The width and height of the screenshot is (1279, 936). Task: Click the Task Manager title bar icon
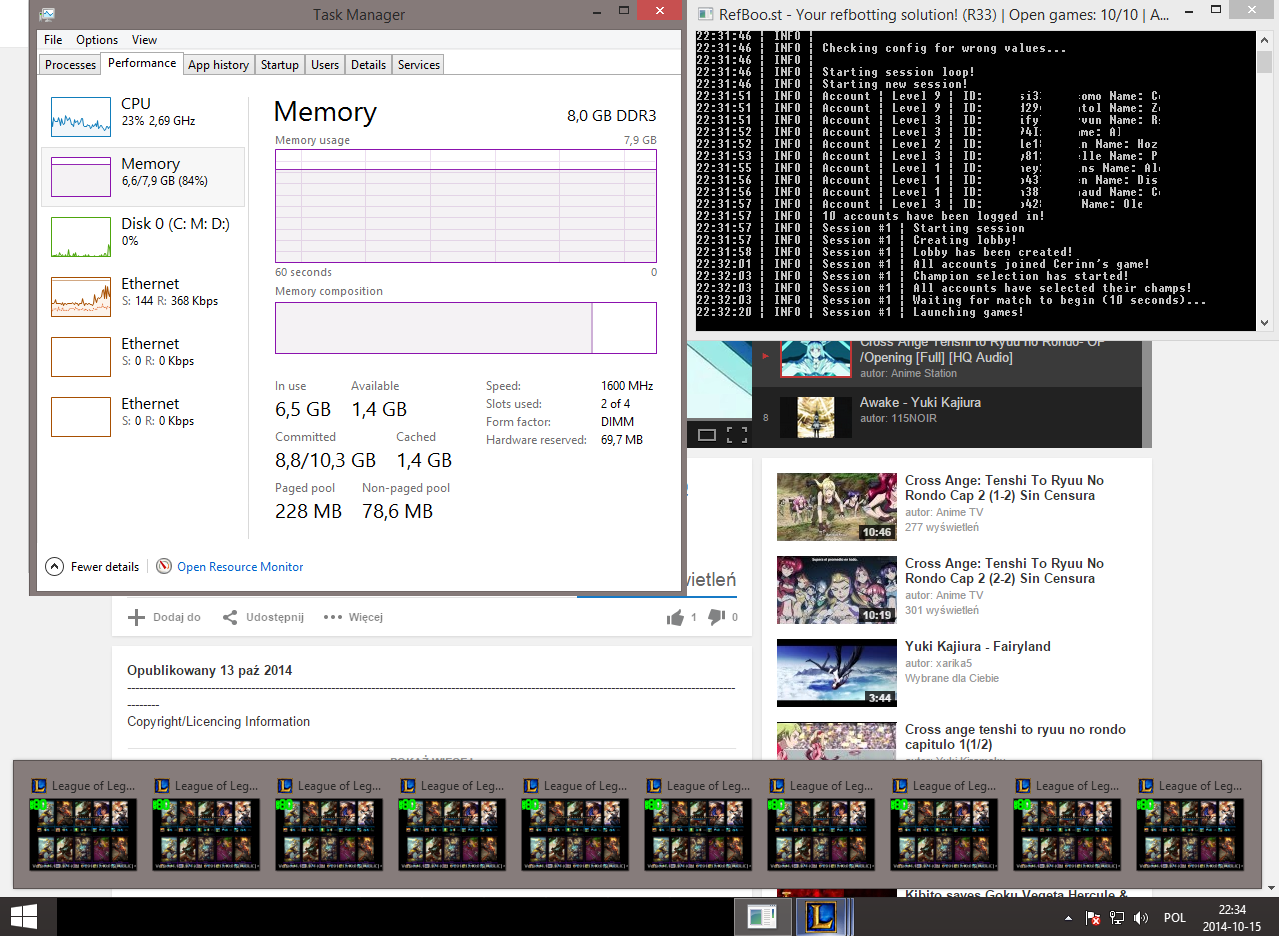(47, 15)
